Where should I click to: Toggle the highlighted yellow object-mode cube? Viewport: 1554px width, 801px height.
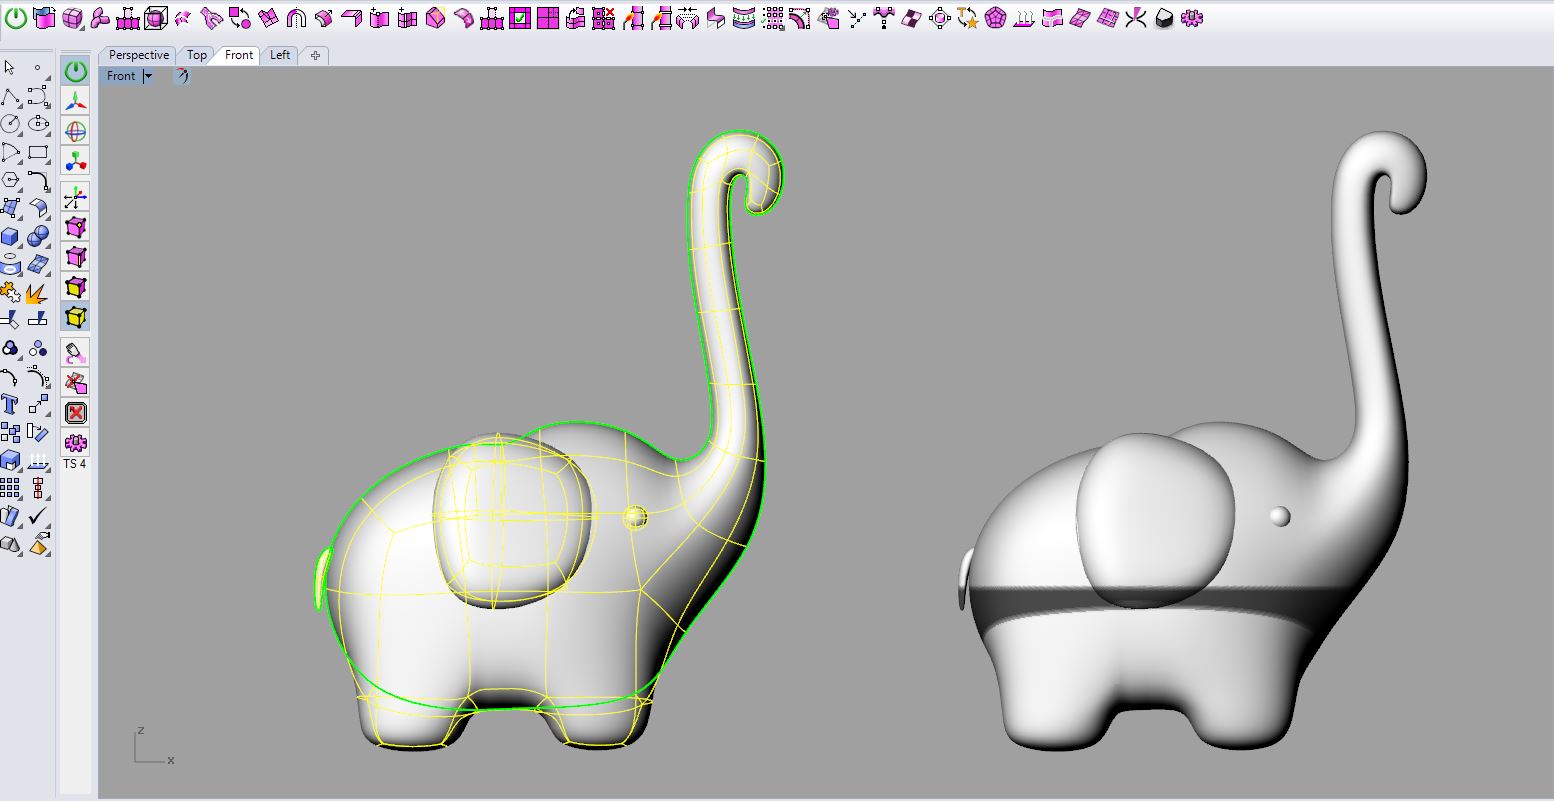[x=76, y=317]
